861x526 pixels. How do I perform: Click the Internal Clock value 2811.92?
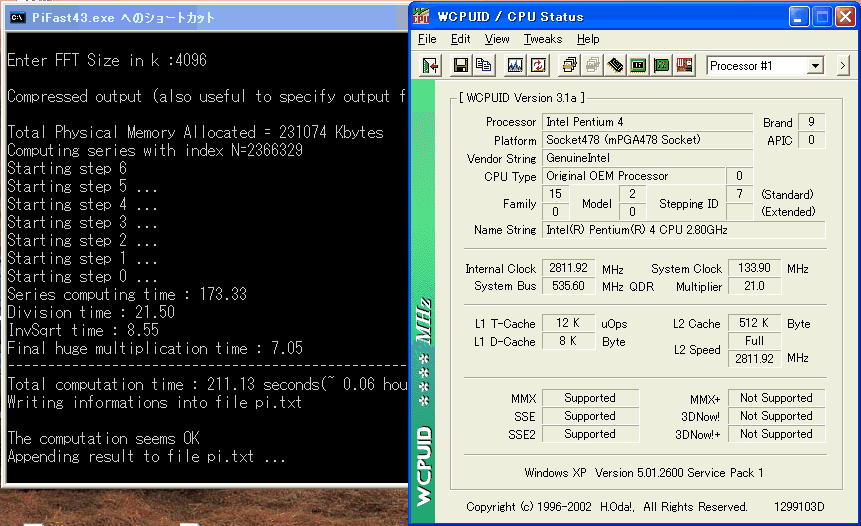tap(568, 268)
